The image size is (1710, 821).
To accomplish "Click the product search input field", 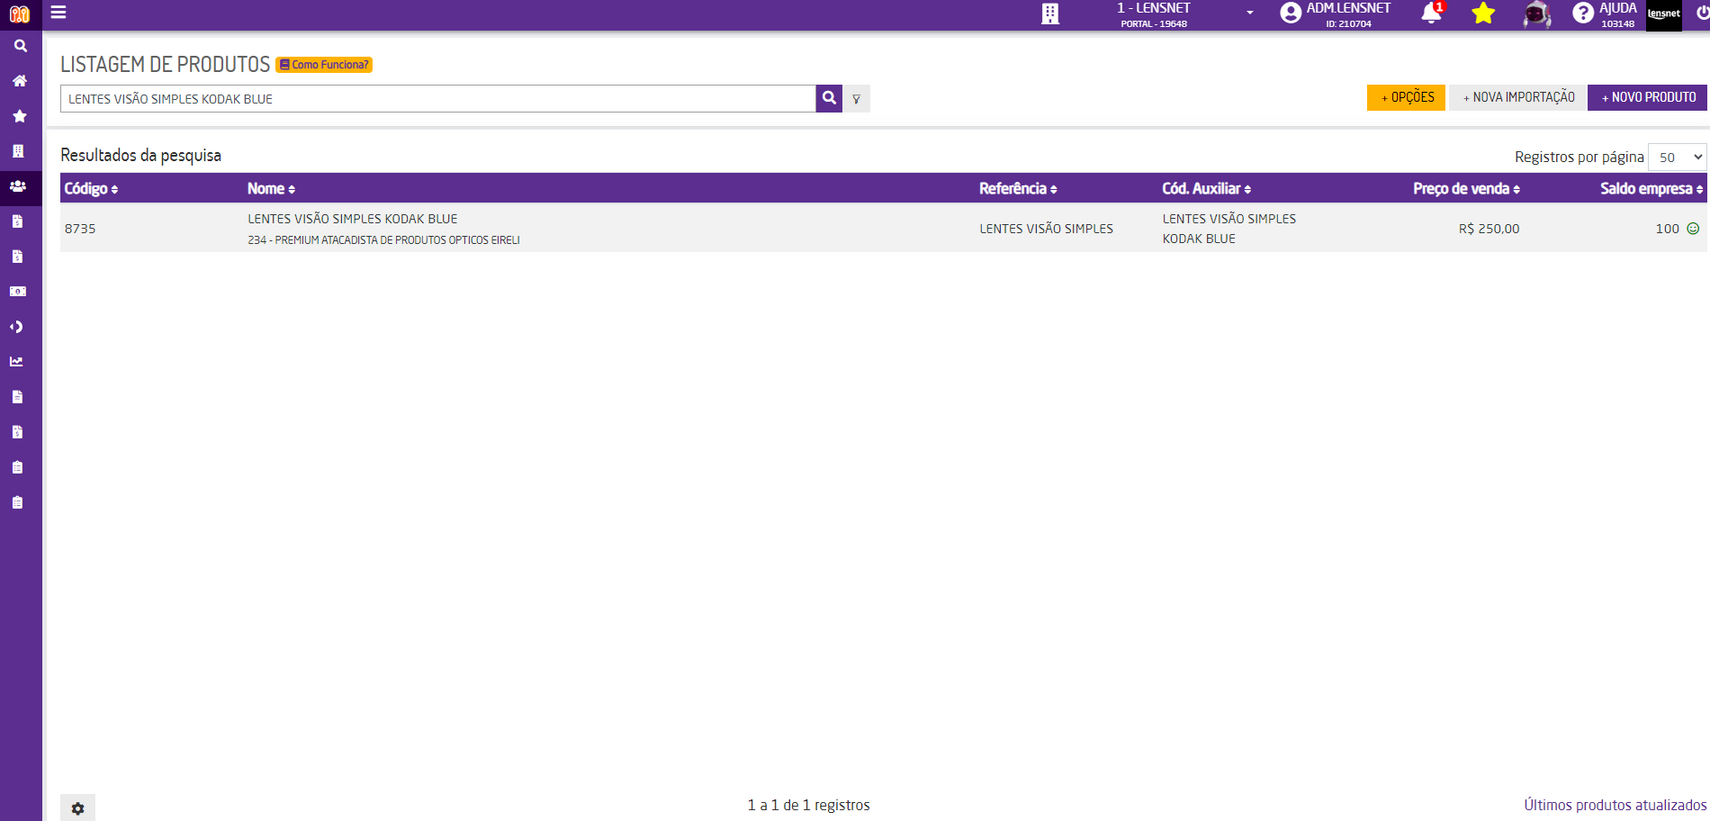I will (438, 99).
